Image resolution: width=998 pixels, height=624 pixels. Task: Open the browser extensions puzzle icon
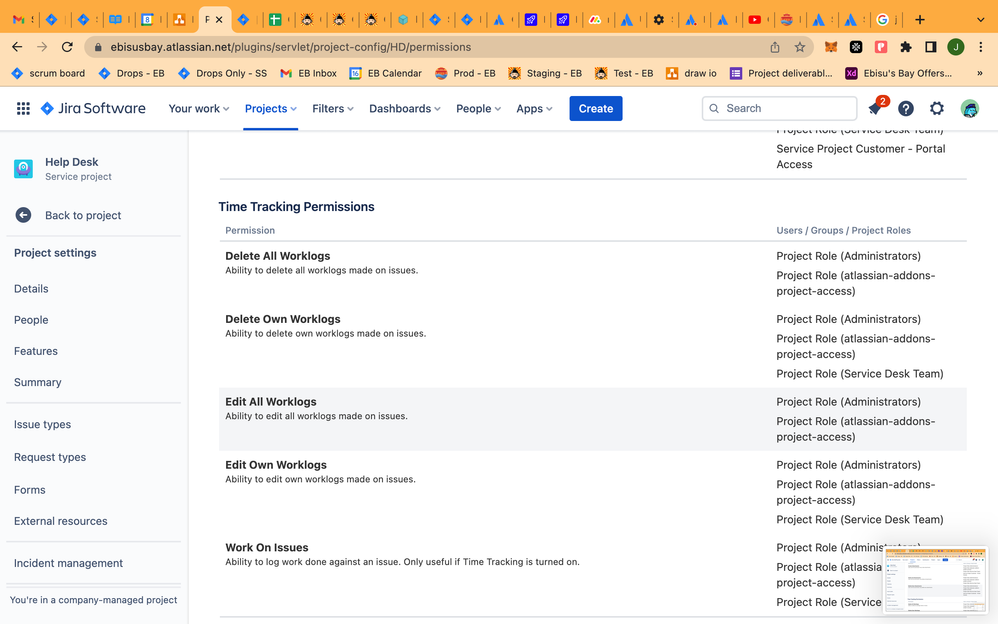pos(906,47)
